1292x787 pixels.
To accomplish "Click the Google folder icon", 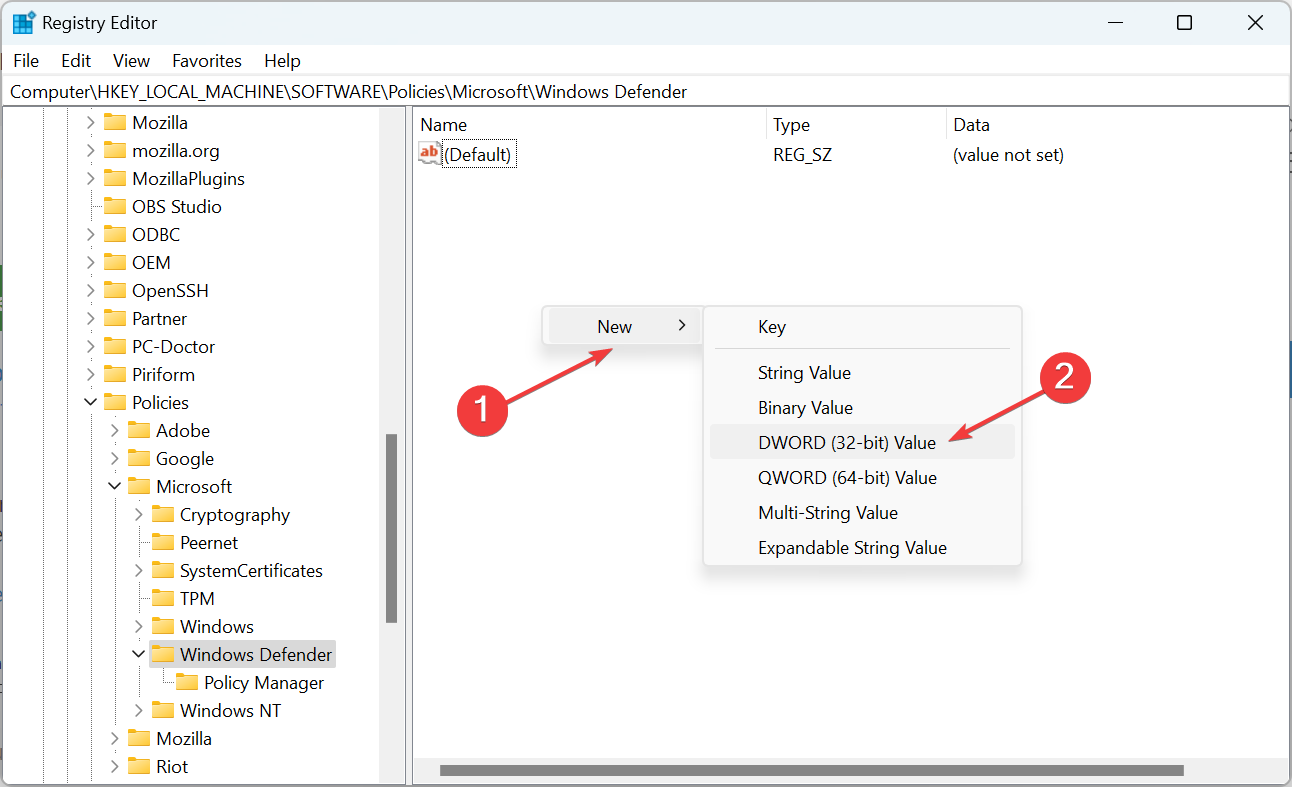I will point(139,458).
